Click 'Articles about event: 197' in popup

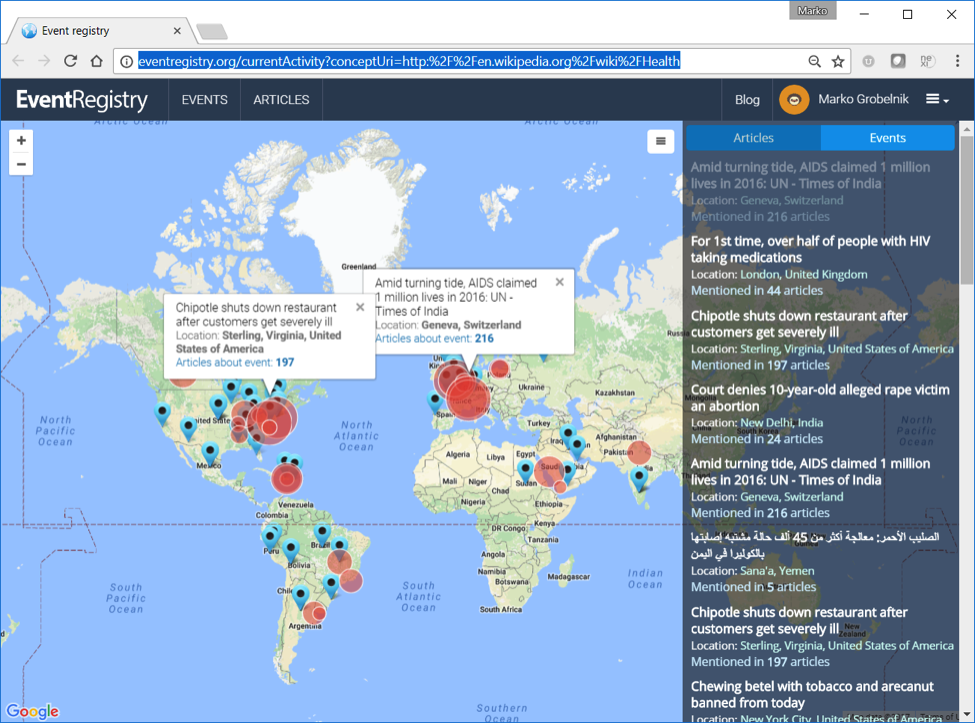(x=235, y=363)
